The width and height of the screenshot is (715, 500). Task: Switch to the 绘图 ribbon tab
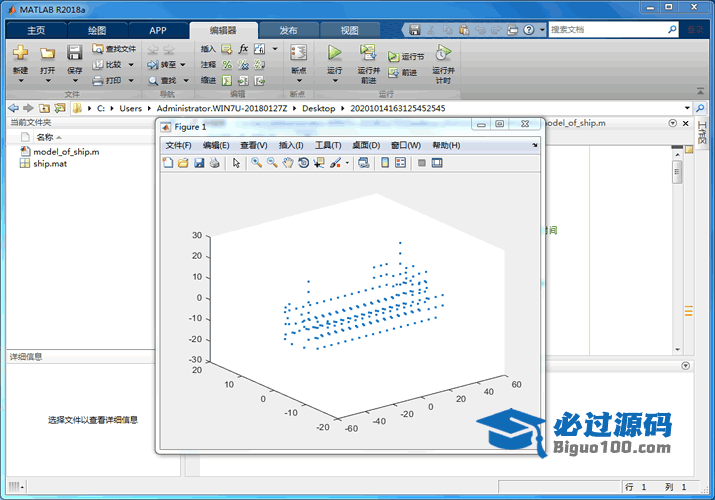(97, 30)
